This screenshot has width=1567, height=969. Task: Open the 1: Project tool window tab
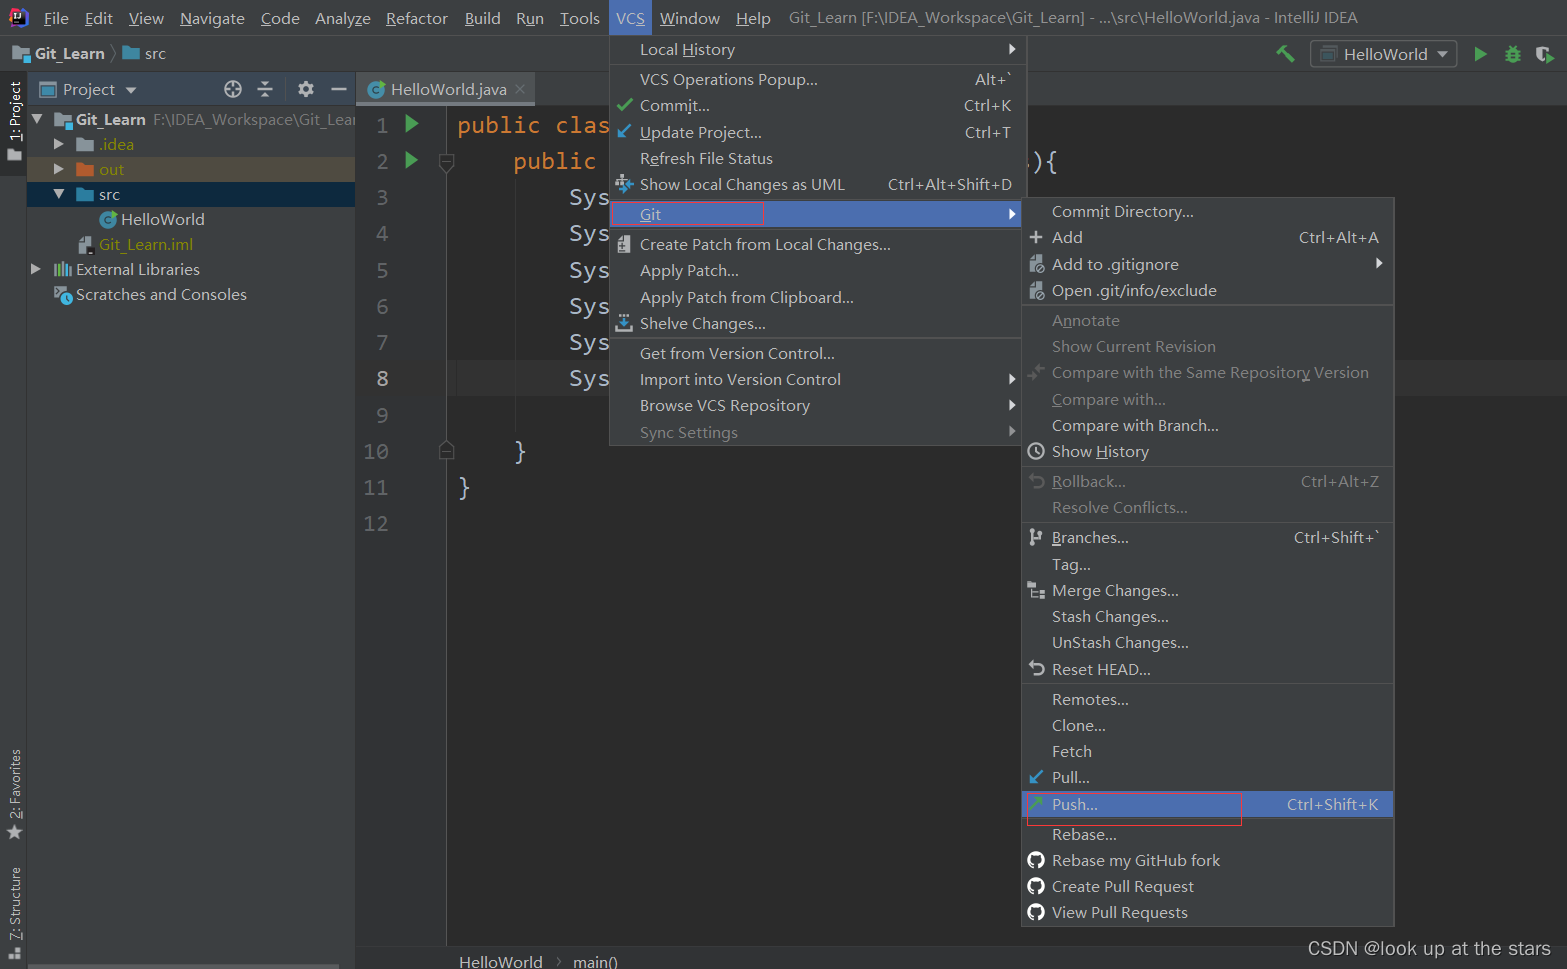(14, 121)
